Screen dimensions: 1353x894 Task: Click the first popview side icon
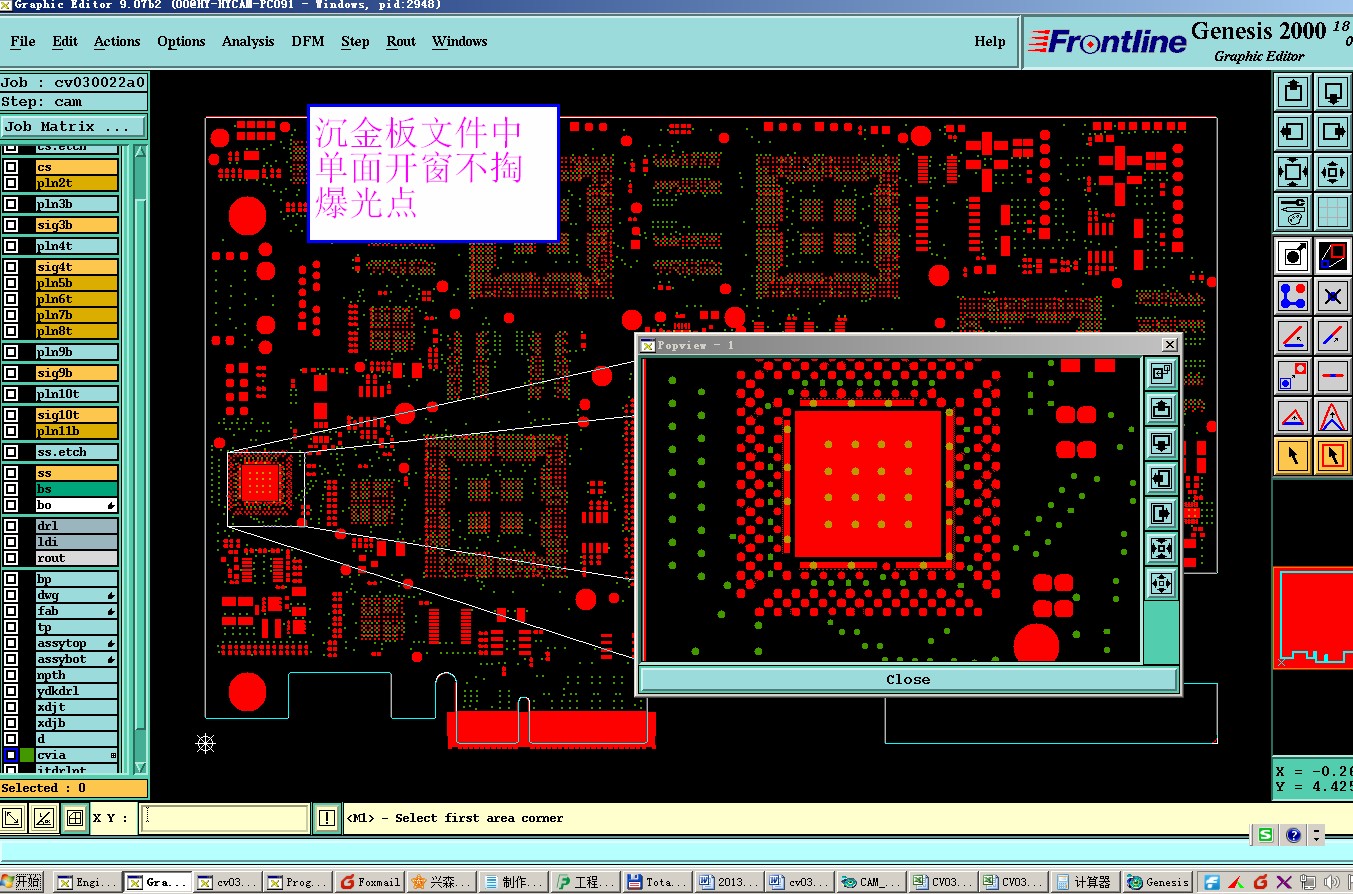(x=1161, y=373)
